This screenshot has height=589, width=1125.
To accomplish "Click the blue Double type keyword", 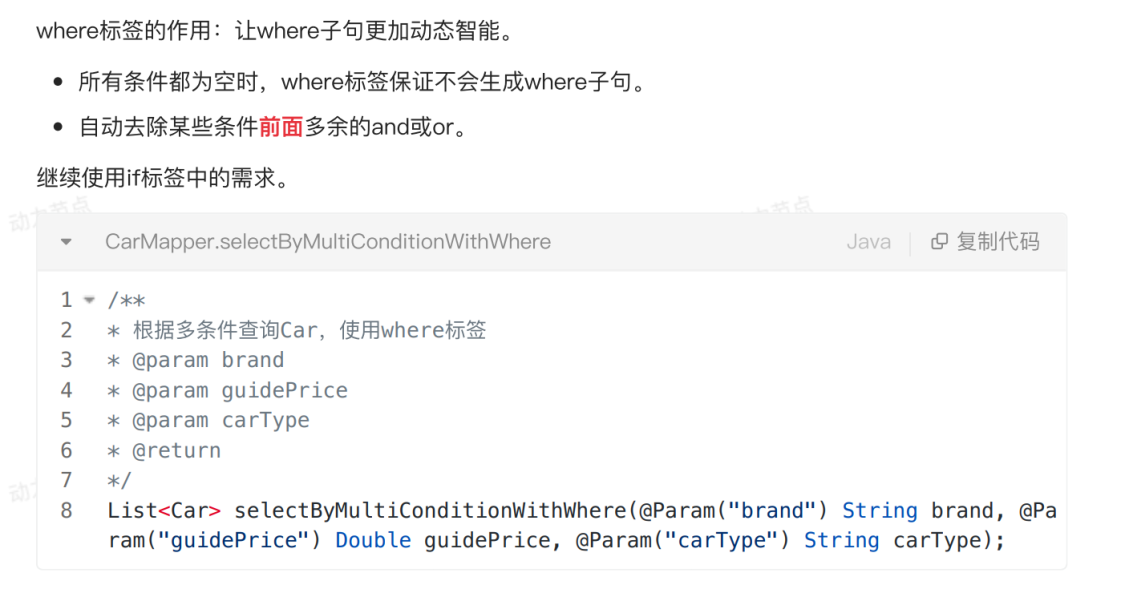I will (x=373, y=540).
